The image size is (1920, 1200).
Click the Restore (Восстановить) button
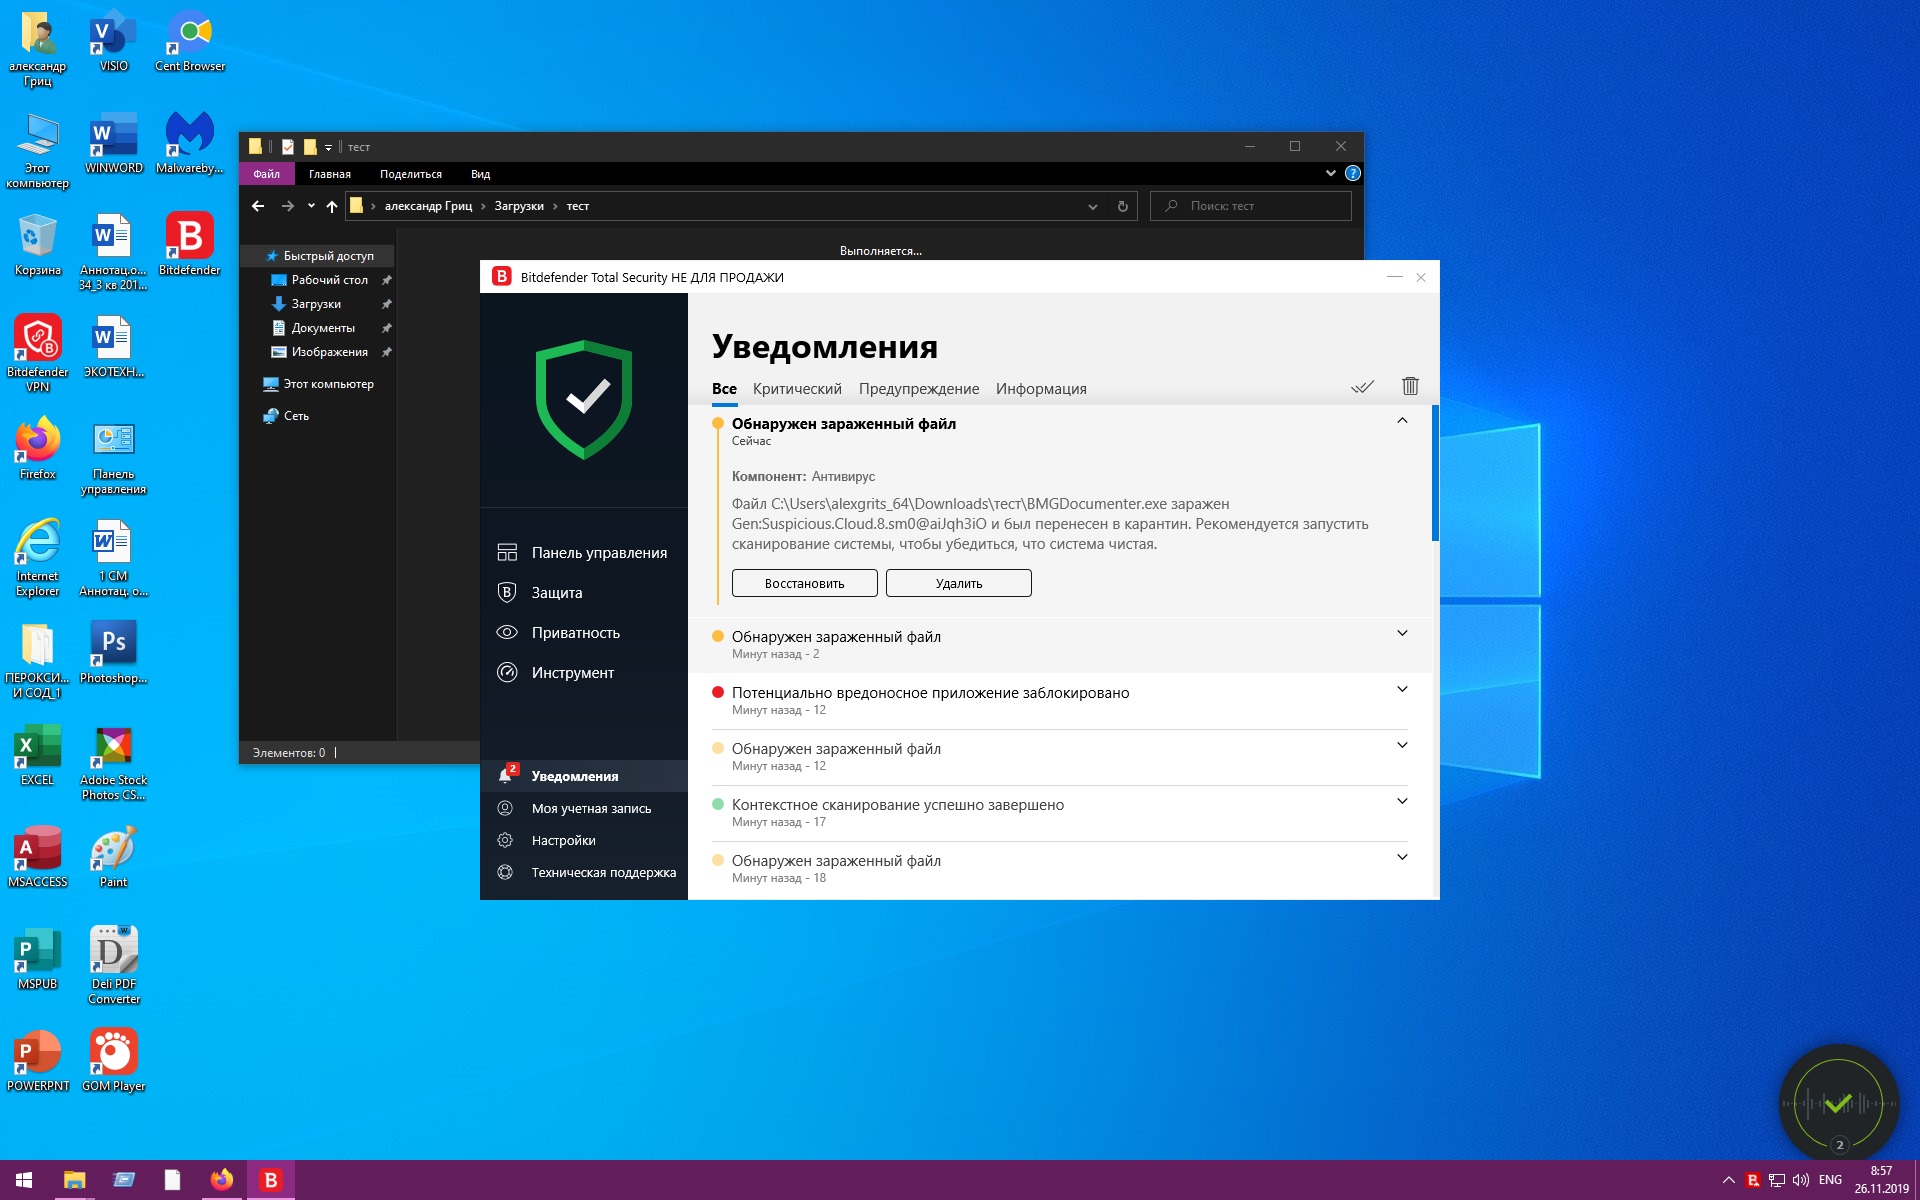tap(804, 583)
